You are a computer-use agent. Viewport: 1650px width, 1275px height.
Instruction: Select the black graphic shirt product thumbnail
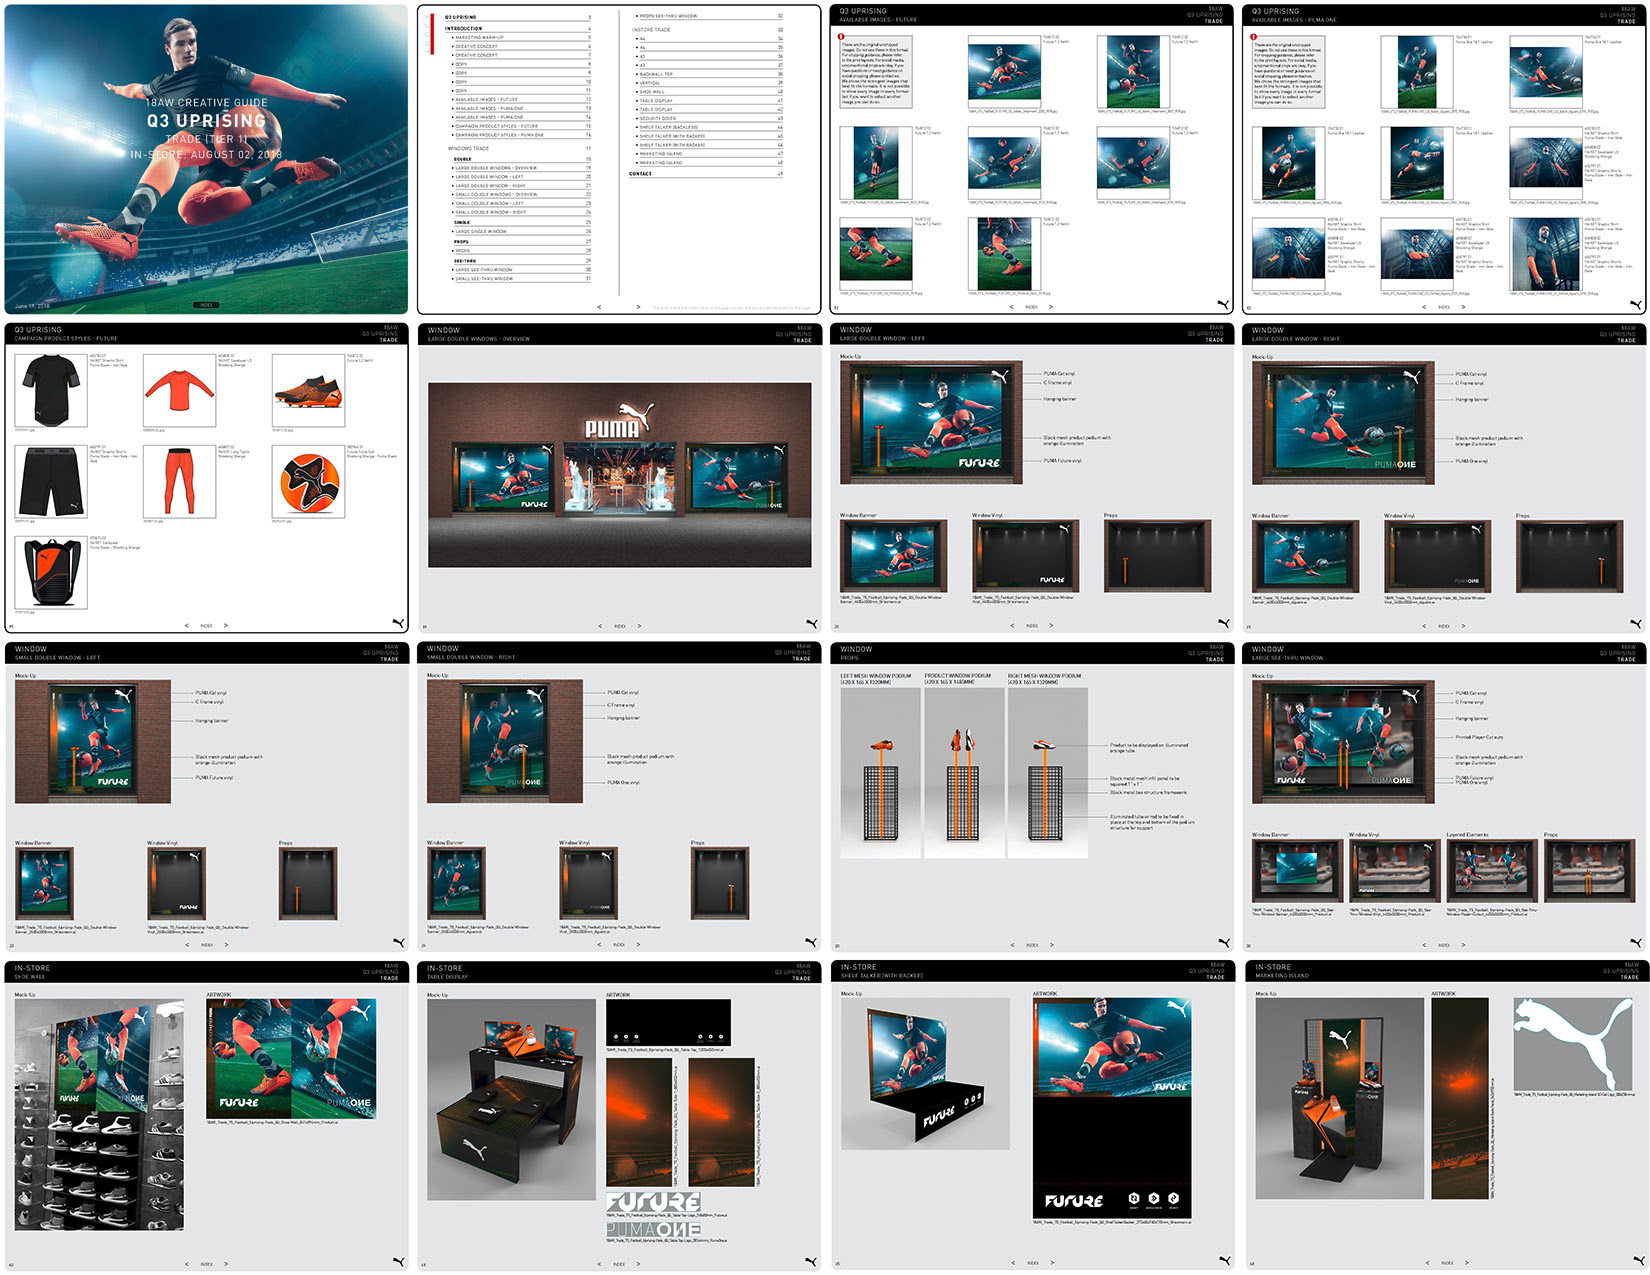[x=51, y=390]
